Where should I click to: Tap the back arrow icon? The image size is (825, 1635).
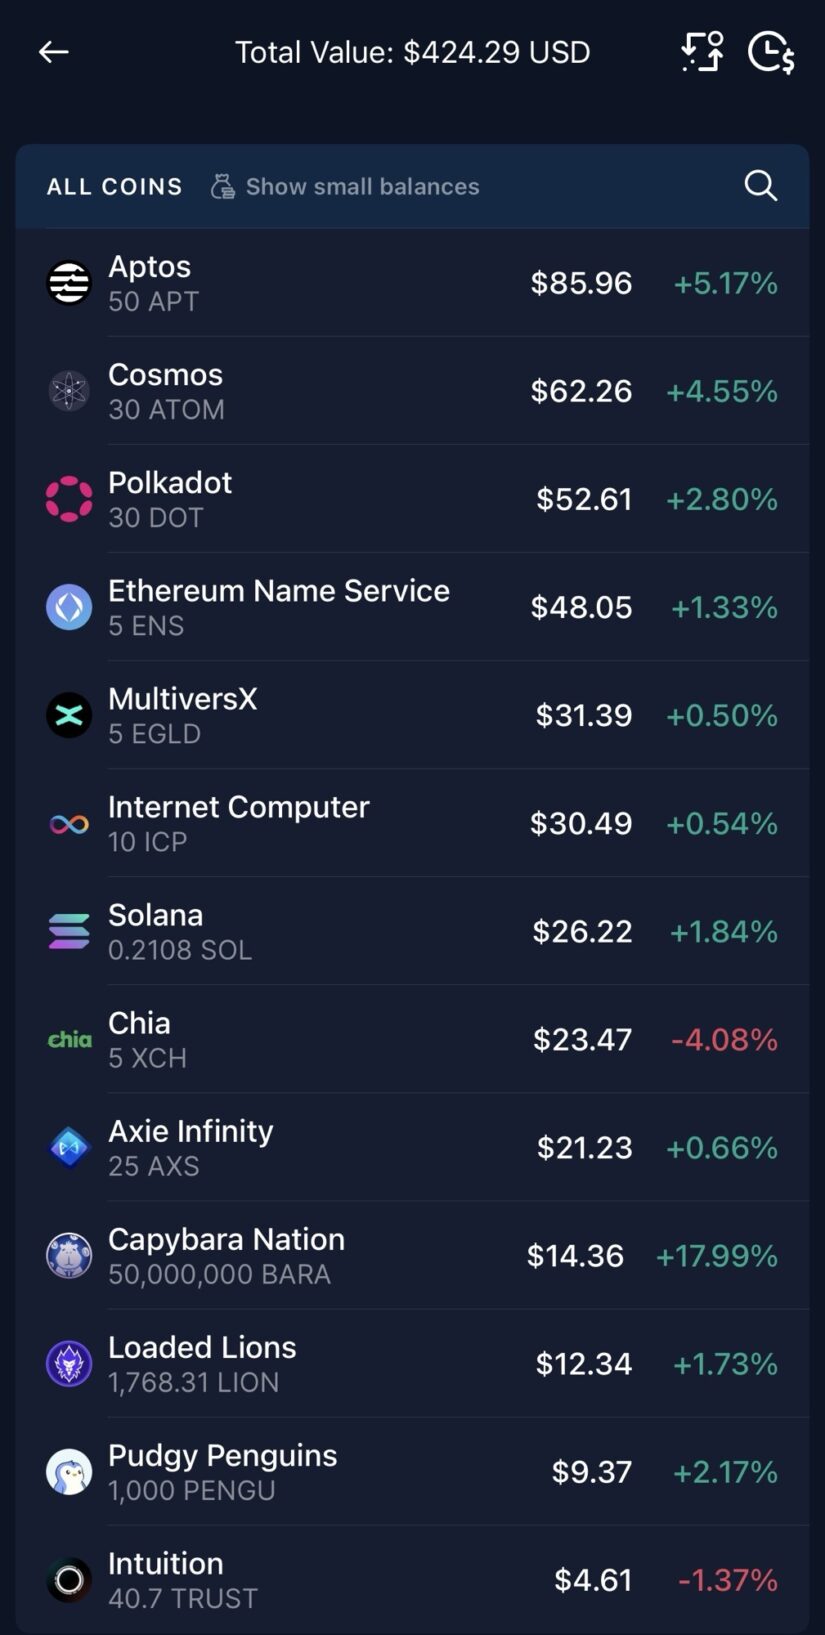(53, 52)
